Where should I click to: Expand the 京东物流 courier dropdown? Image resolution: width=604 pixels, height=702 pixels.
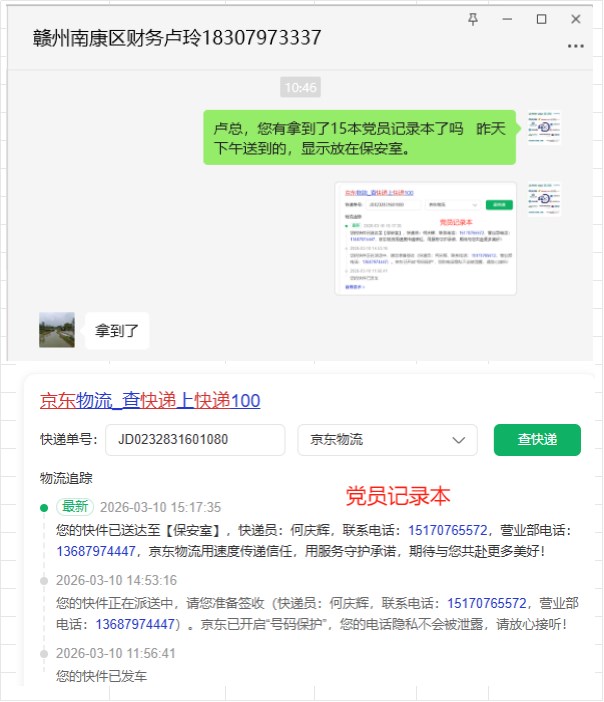click(386, 440)
